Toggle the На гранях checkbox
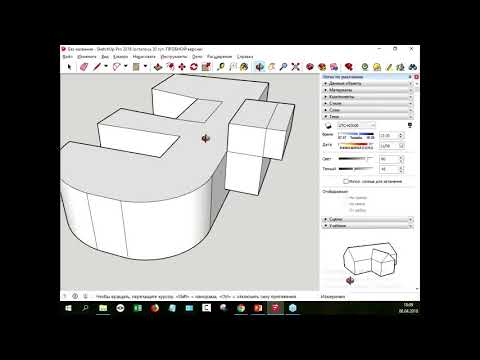Image resolution: width=480 pixels, height=360 pixels. (x=347, y=198)
